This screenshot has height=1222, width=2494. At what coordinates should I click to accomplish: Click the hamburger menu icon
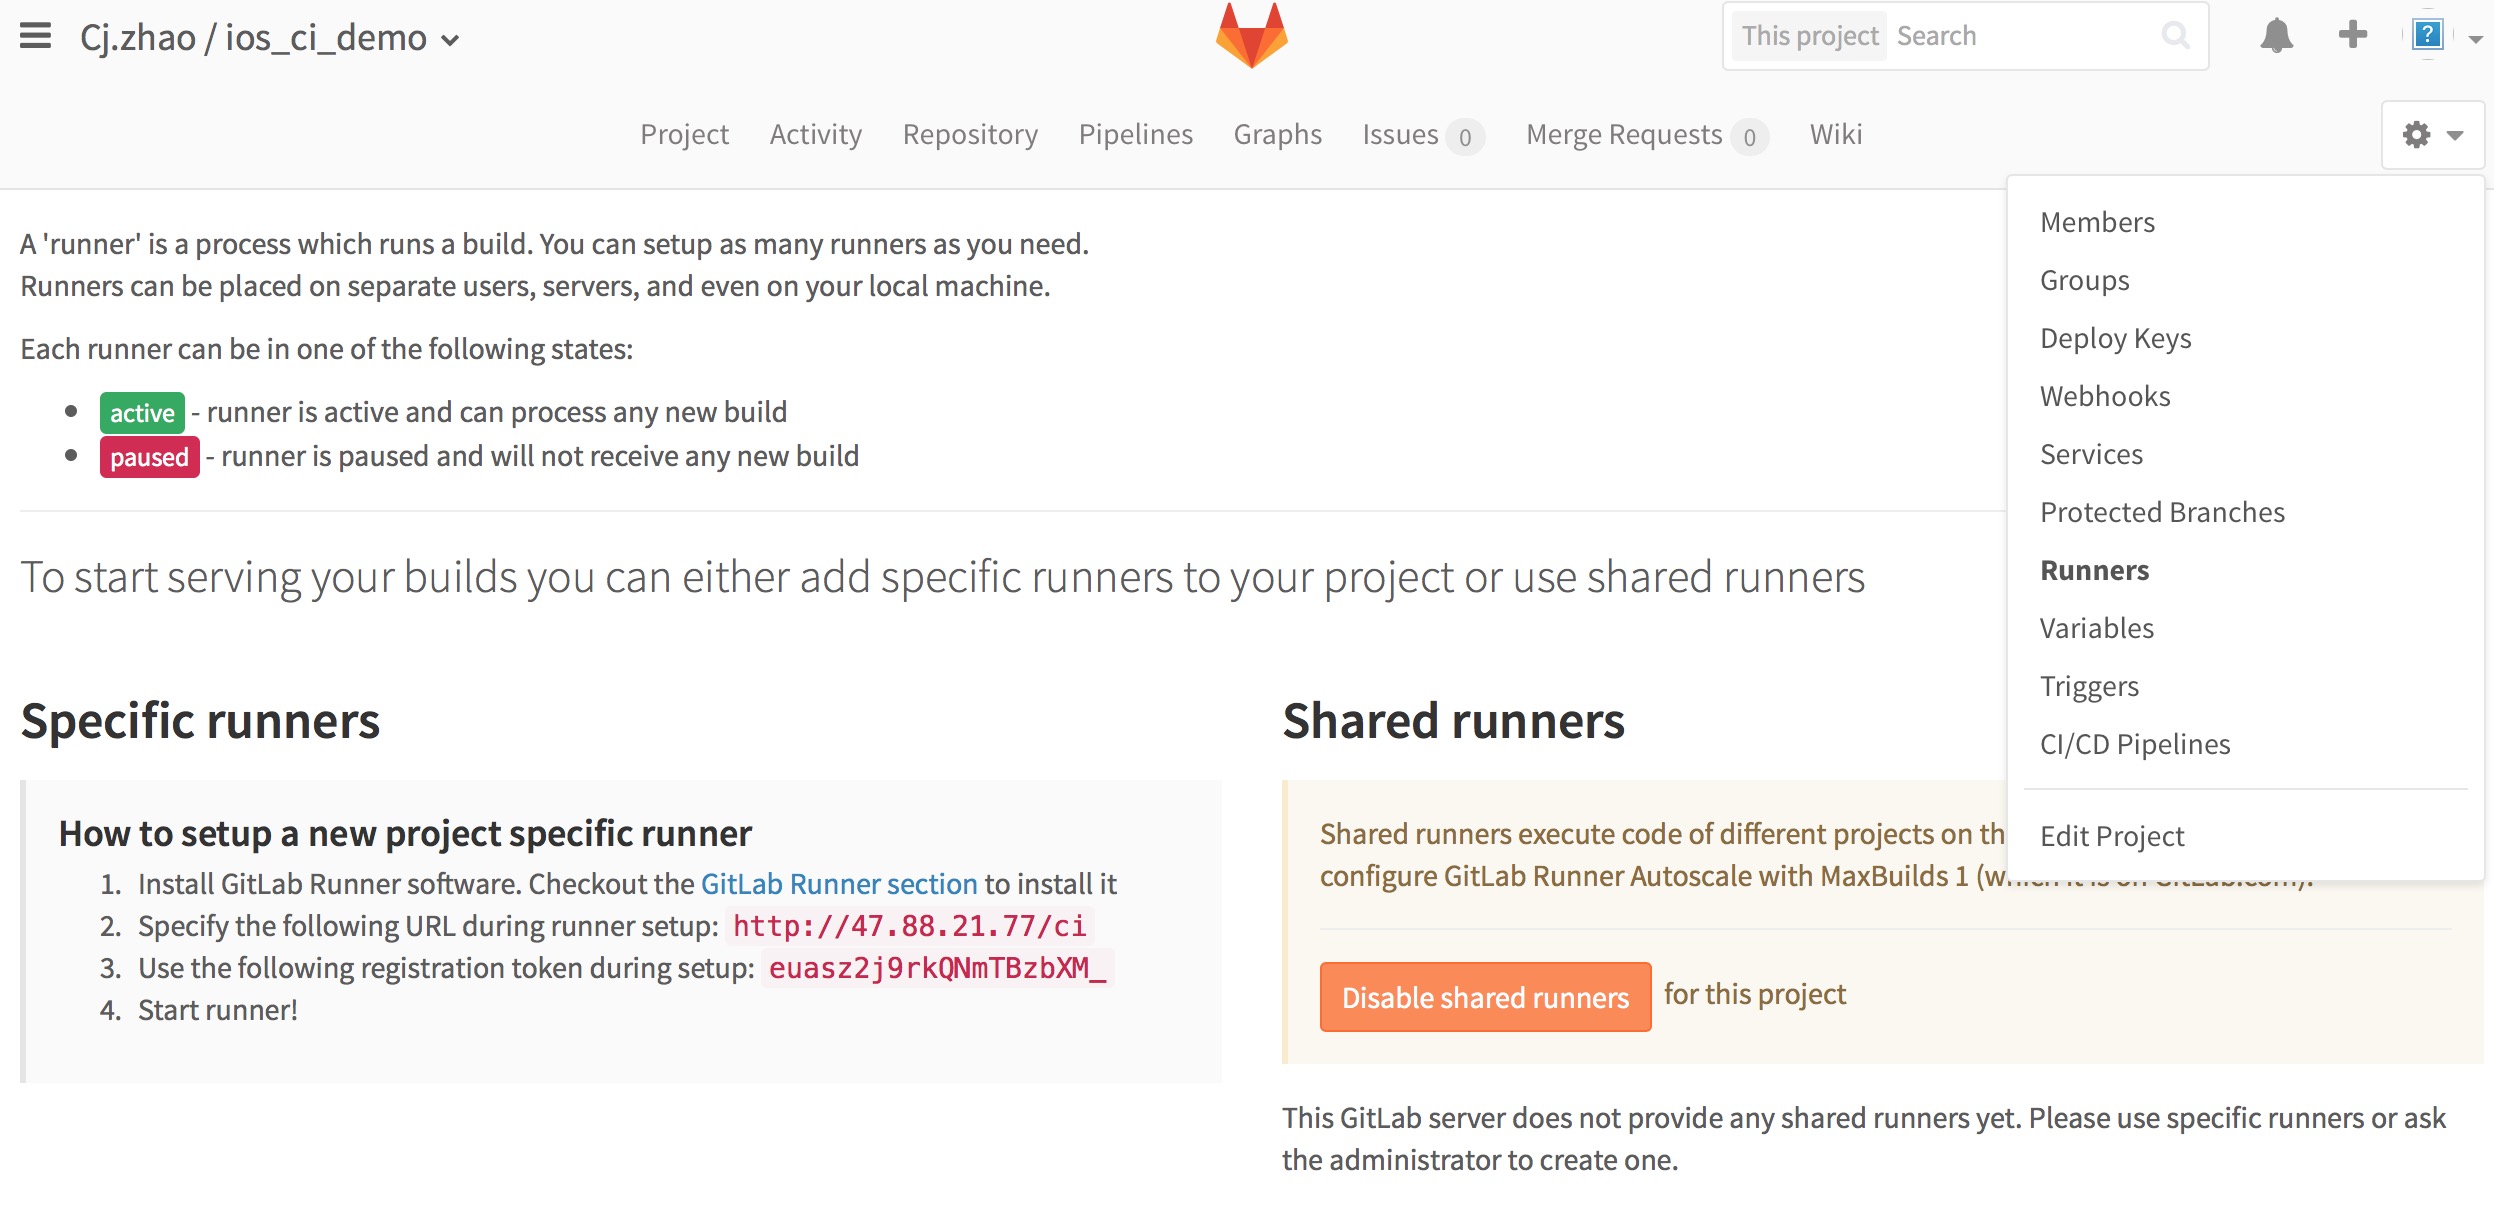35,35
